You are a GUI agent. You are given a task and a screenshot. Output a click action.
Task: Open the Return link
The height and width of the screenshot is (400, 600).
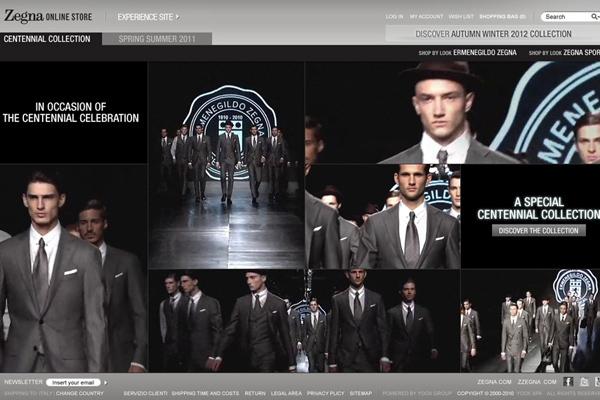(255, 393)
